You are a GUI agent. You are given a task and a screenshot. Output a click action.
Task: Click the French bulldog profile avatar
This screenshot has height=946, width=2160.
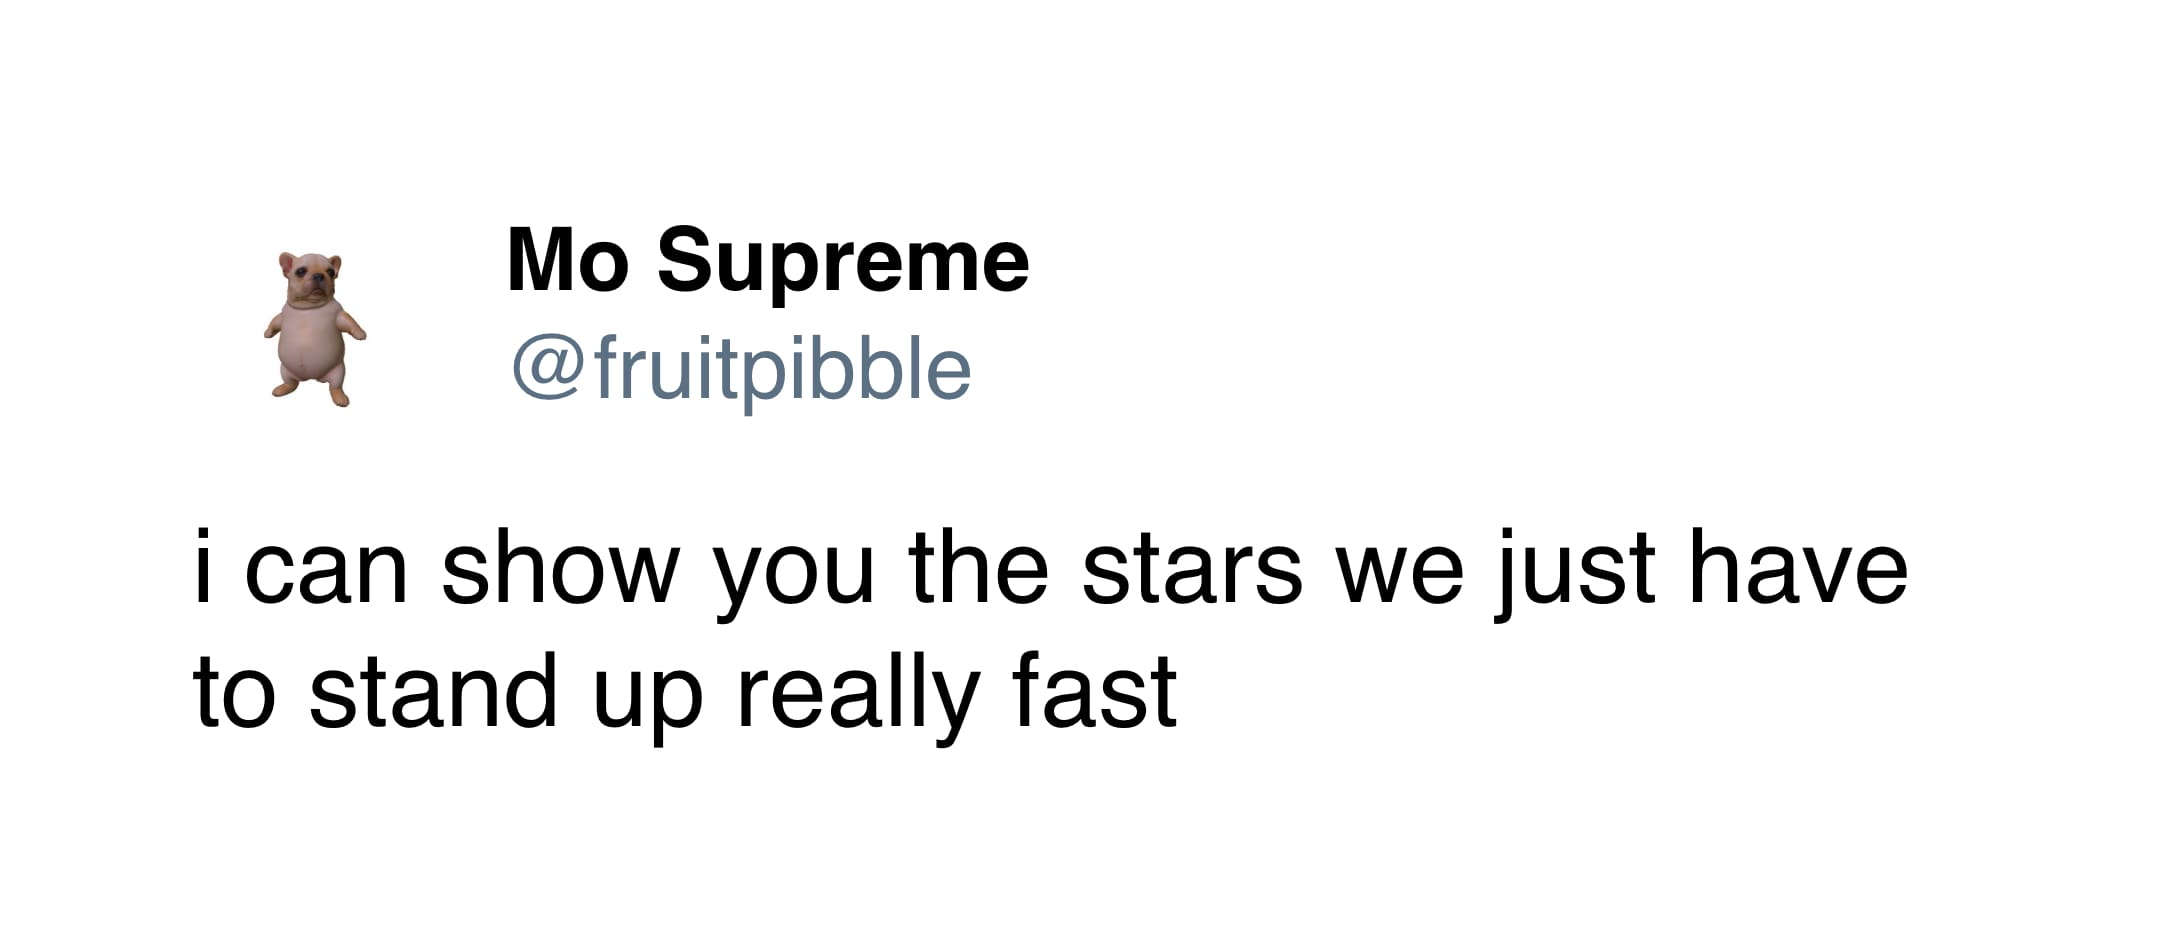tap(315, 329)
